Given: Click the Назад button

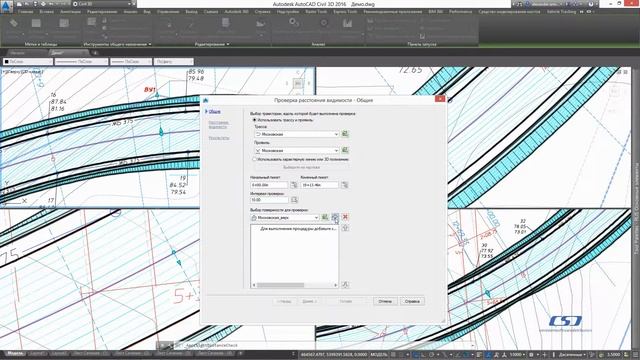Looking at the screenshot, I should [x=284, y=301].
